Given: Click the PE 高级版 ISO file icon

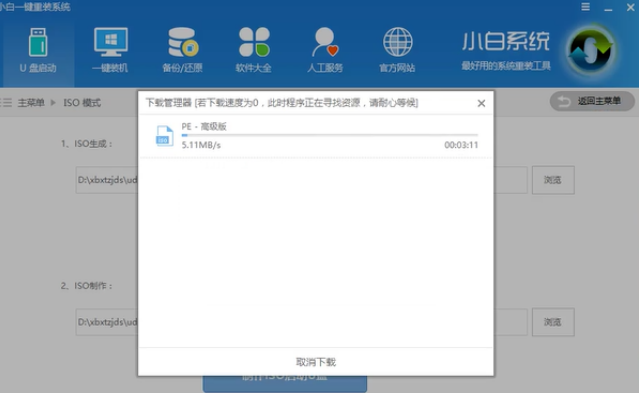Looking at the screenshot, I should click(165, 136).
